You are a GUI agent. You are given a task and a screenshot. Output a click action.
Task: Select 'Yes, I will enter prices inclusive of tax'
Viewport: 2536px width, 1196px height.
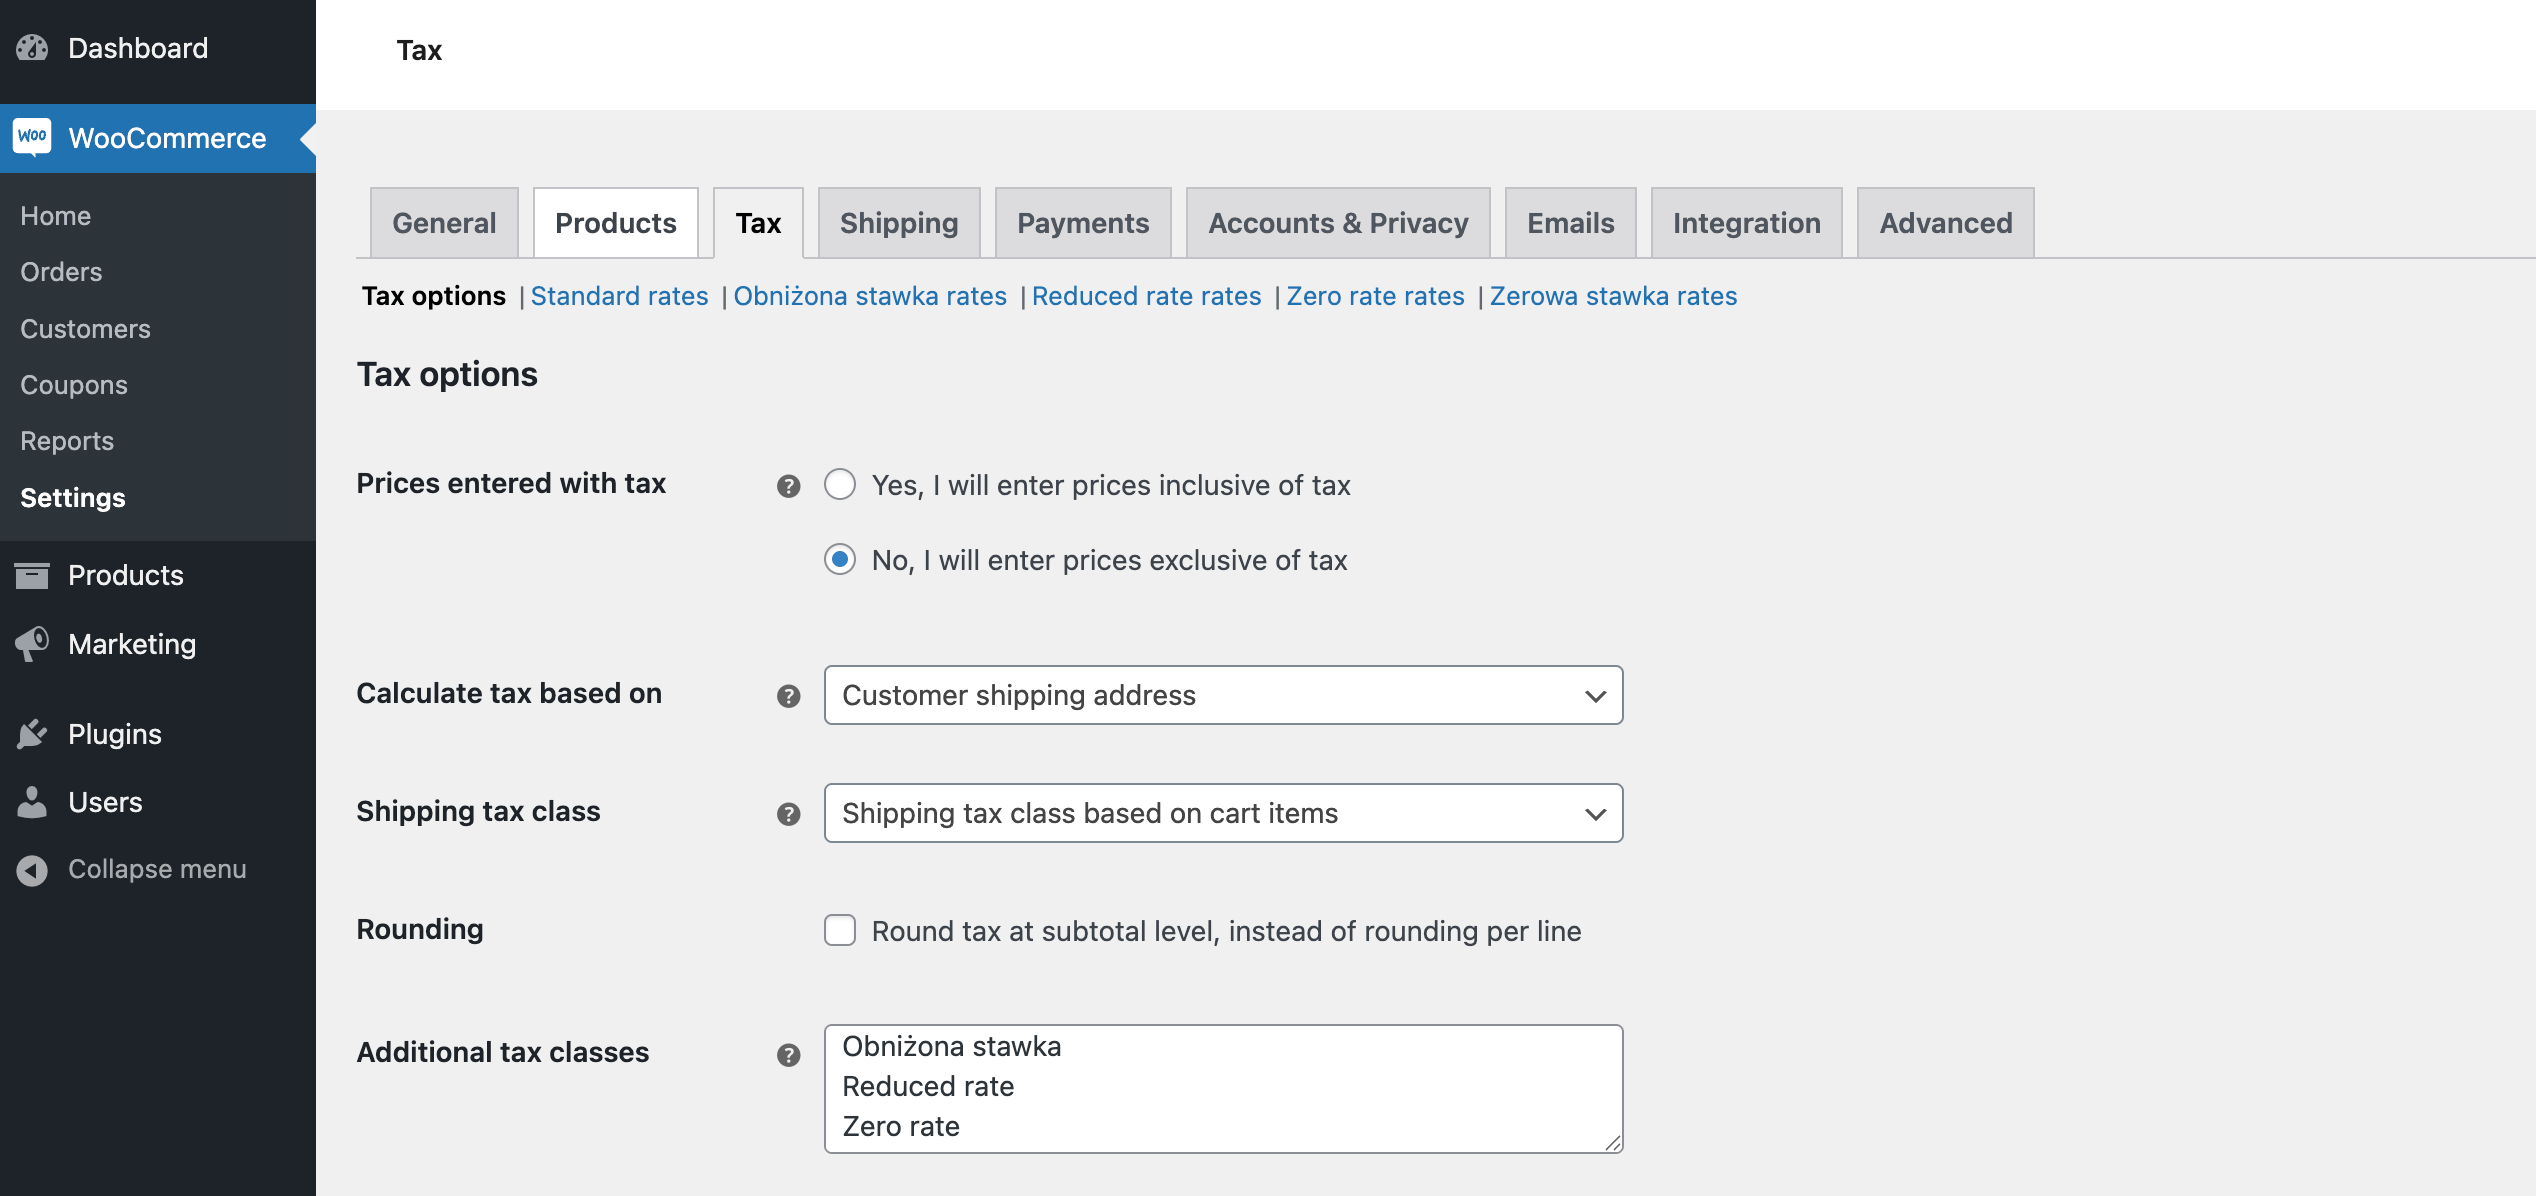click(x=840, y=485)
